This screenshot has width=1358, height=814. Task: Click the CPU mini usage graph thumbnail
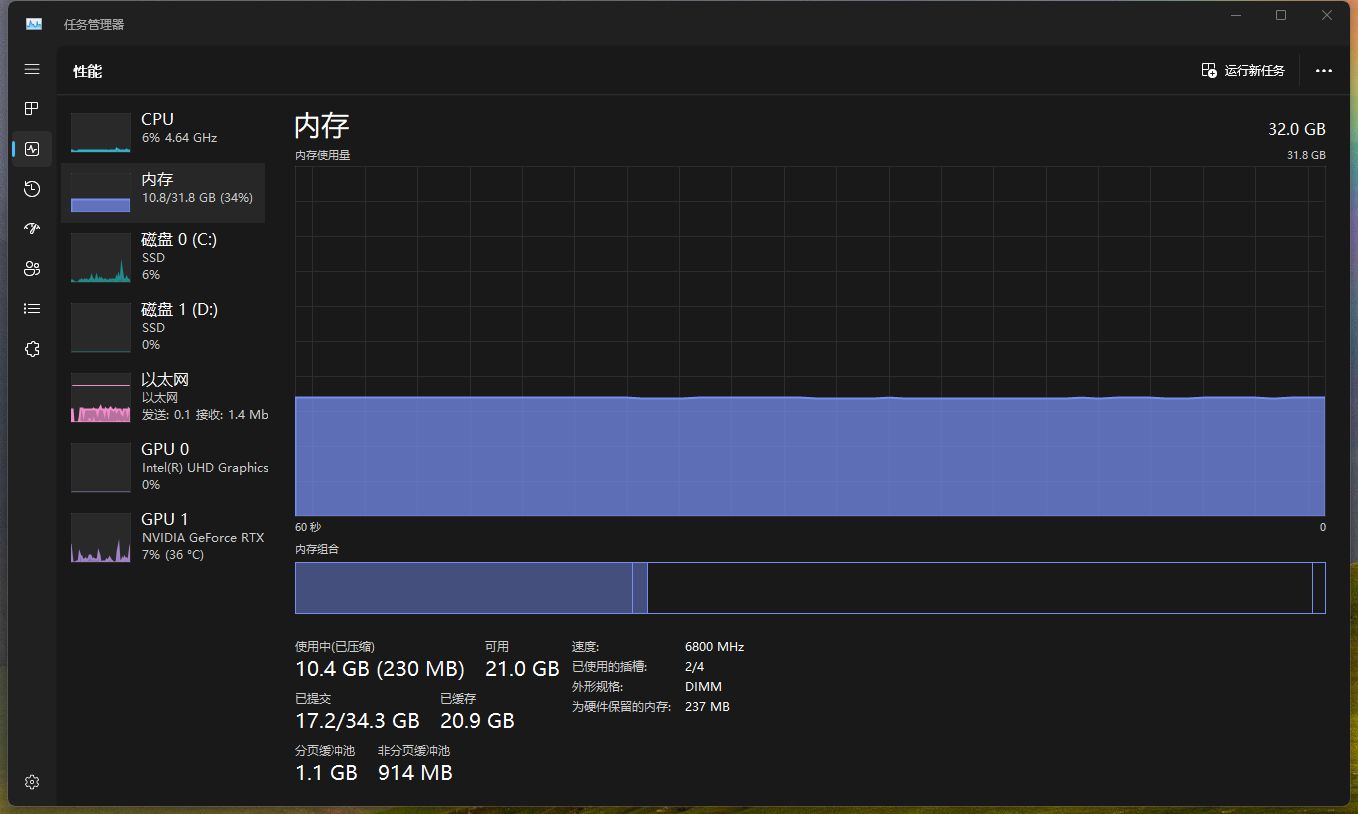[x=101, y=132]
